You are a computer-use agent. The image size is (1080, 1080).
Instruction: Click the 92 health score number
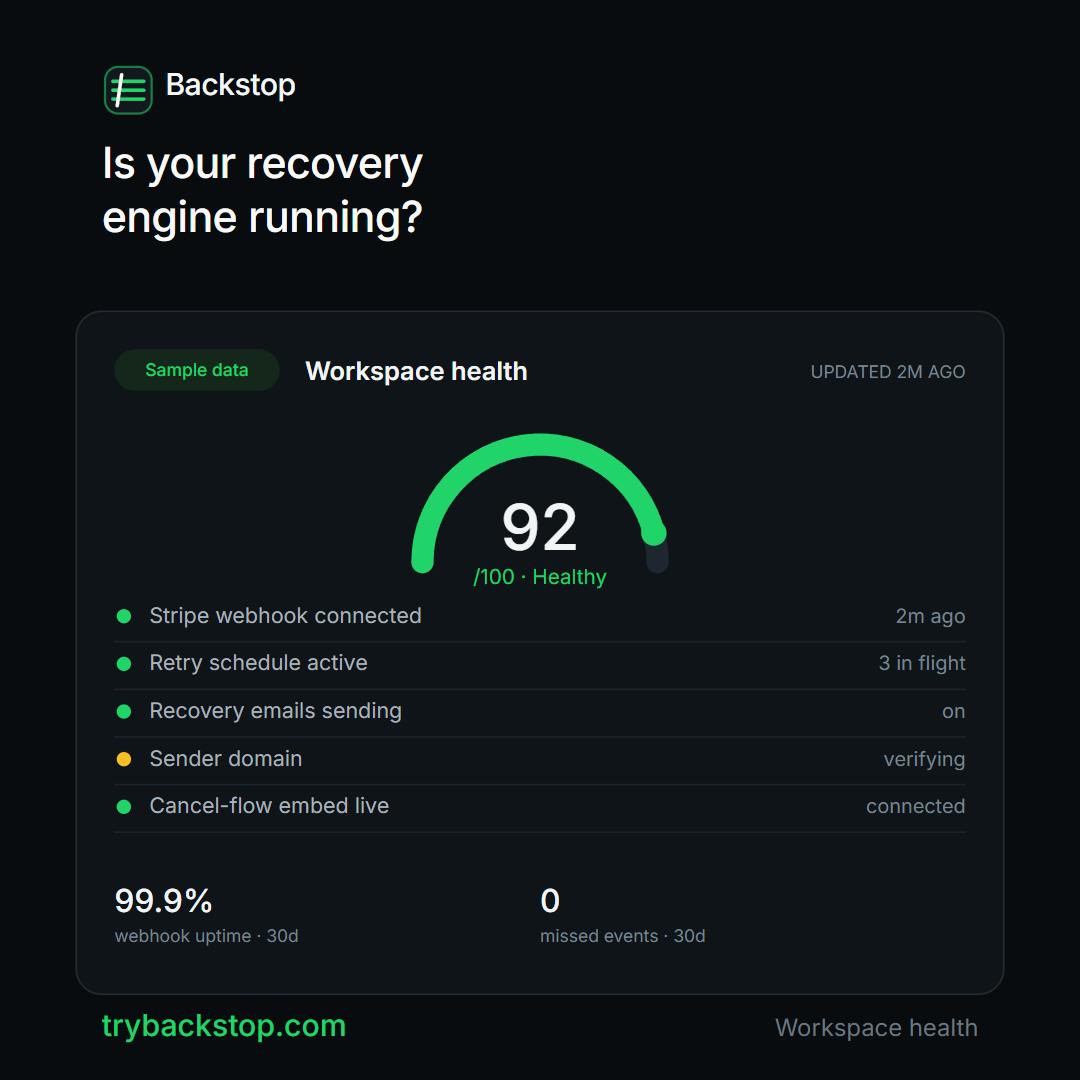pos(539,527)
